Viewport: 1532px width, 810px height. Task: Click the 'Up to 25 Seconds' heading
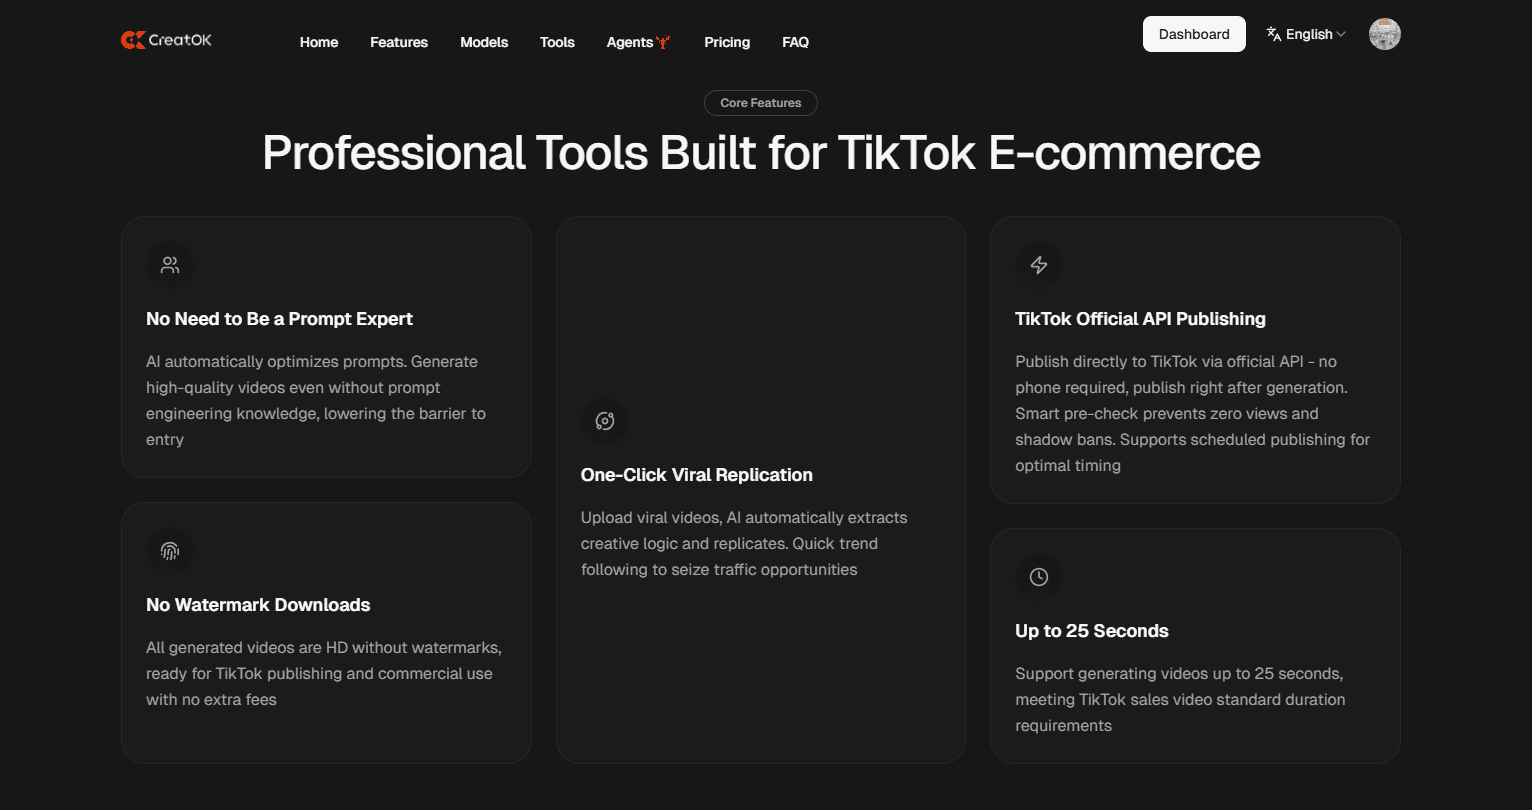(1092, 631)
